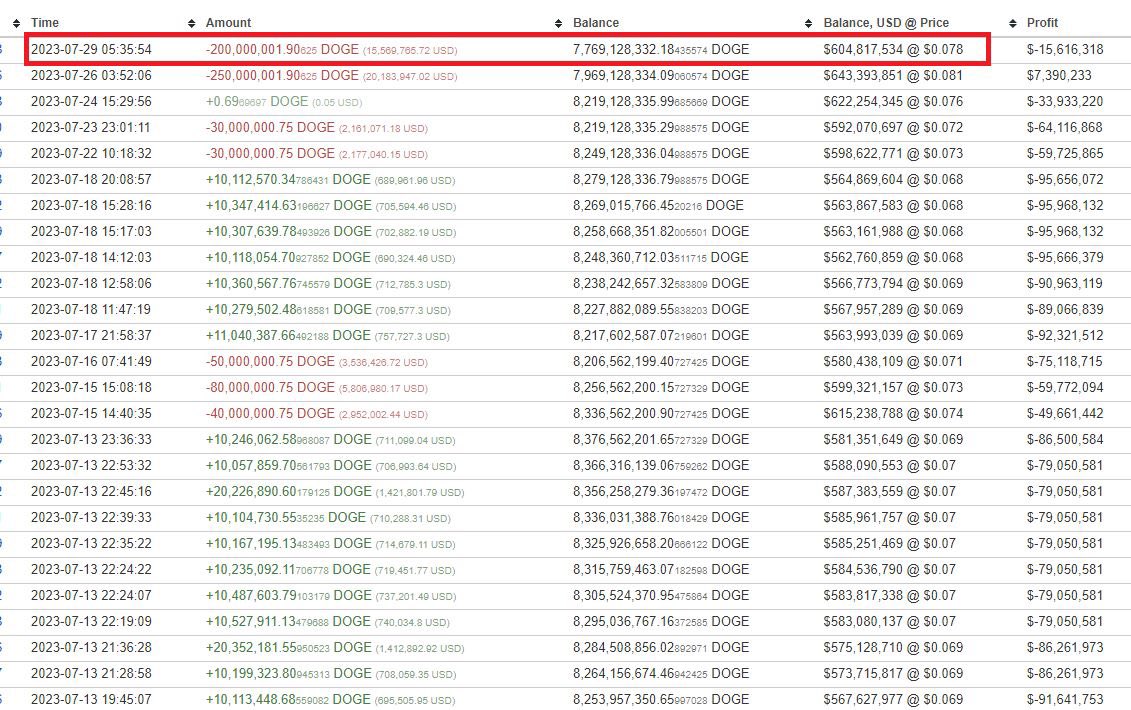The width and height of the screenshot is (1131, 710).
Task: Select timestamp 2023-07-24 15:29:56
Action: (x=92, y=102)
